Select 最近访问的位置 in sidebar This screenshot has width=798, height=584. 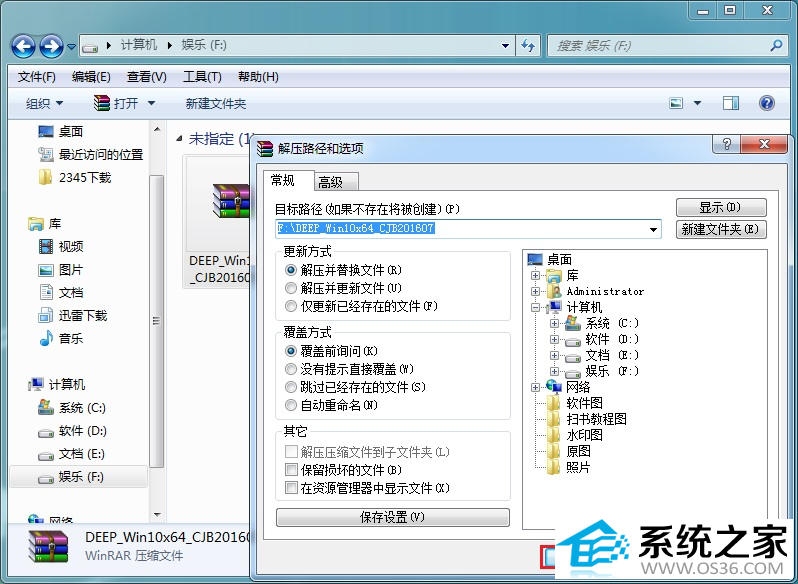(x=91, y=155)
